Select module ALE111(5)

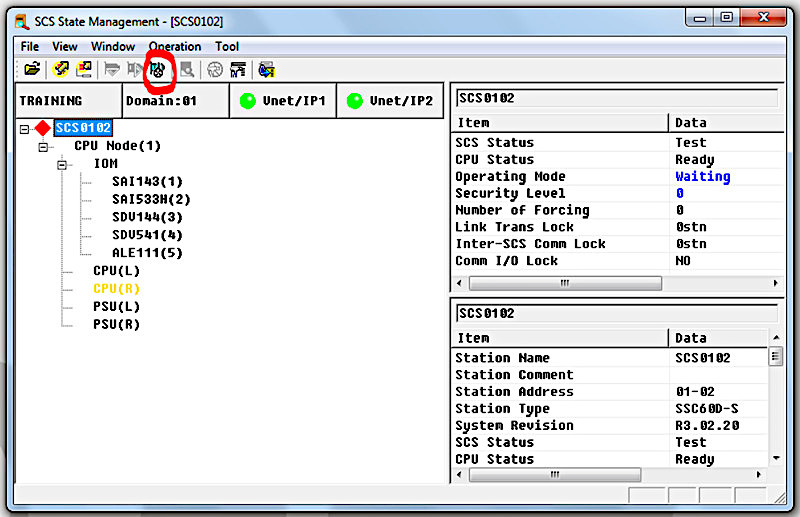pos(147,253)
